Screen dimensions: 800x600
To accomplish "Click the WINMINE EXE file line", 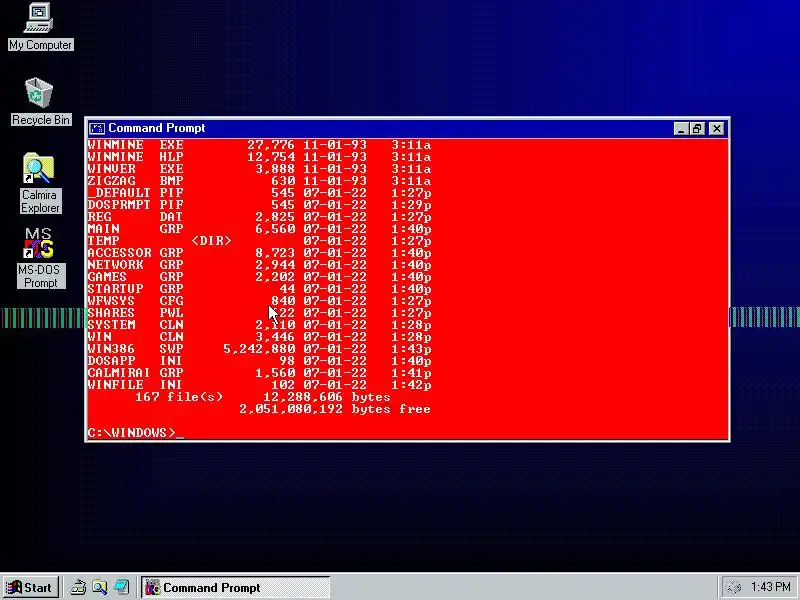I will click(259, 145).
